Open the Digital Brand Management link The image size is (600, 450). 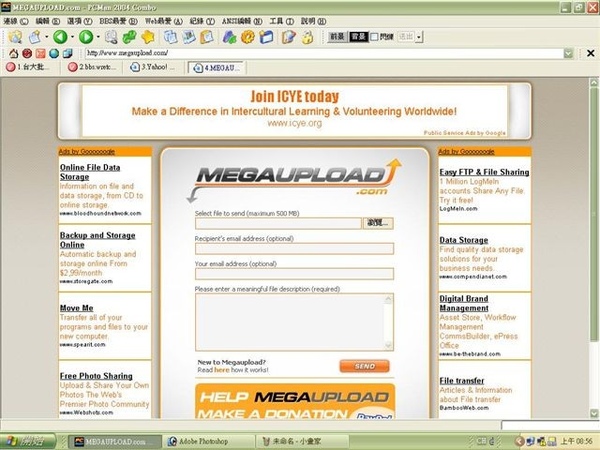tap(464, 303)
